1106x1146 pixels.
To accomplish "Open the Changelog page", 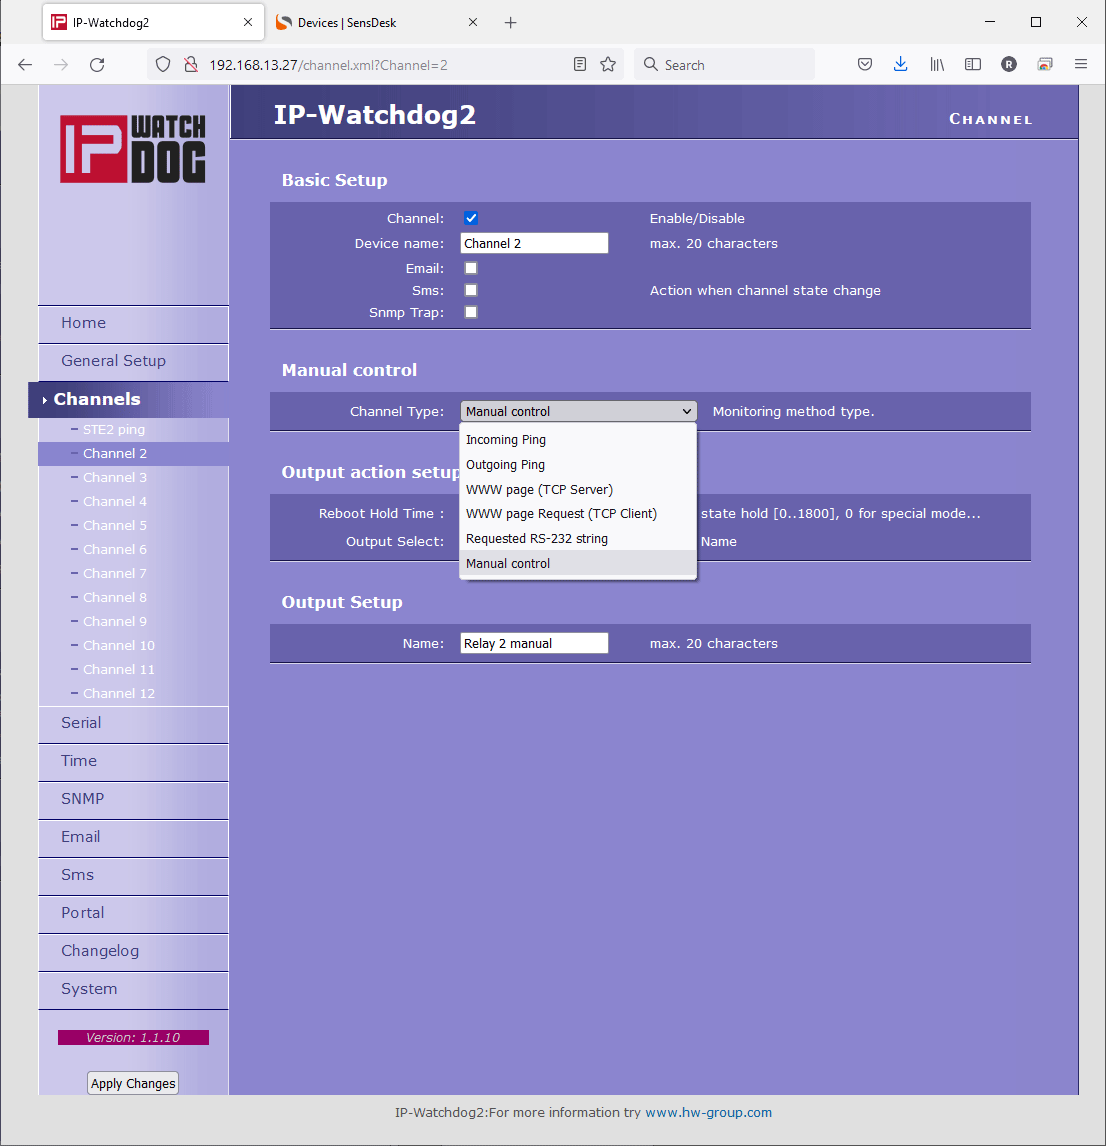I will (x=134, y=952).
